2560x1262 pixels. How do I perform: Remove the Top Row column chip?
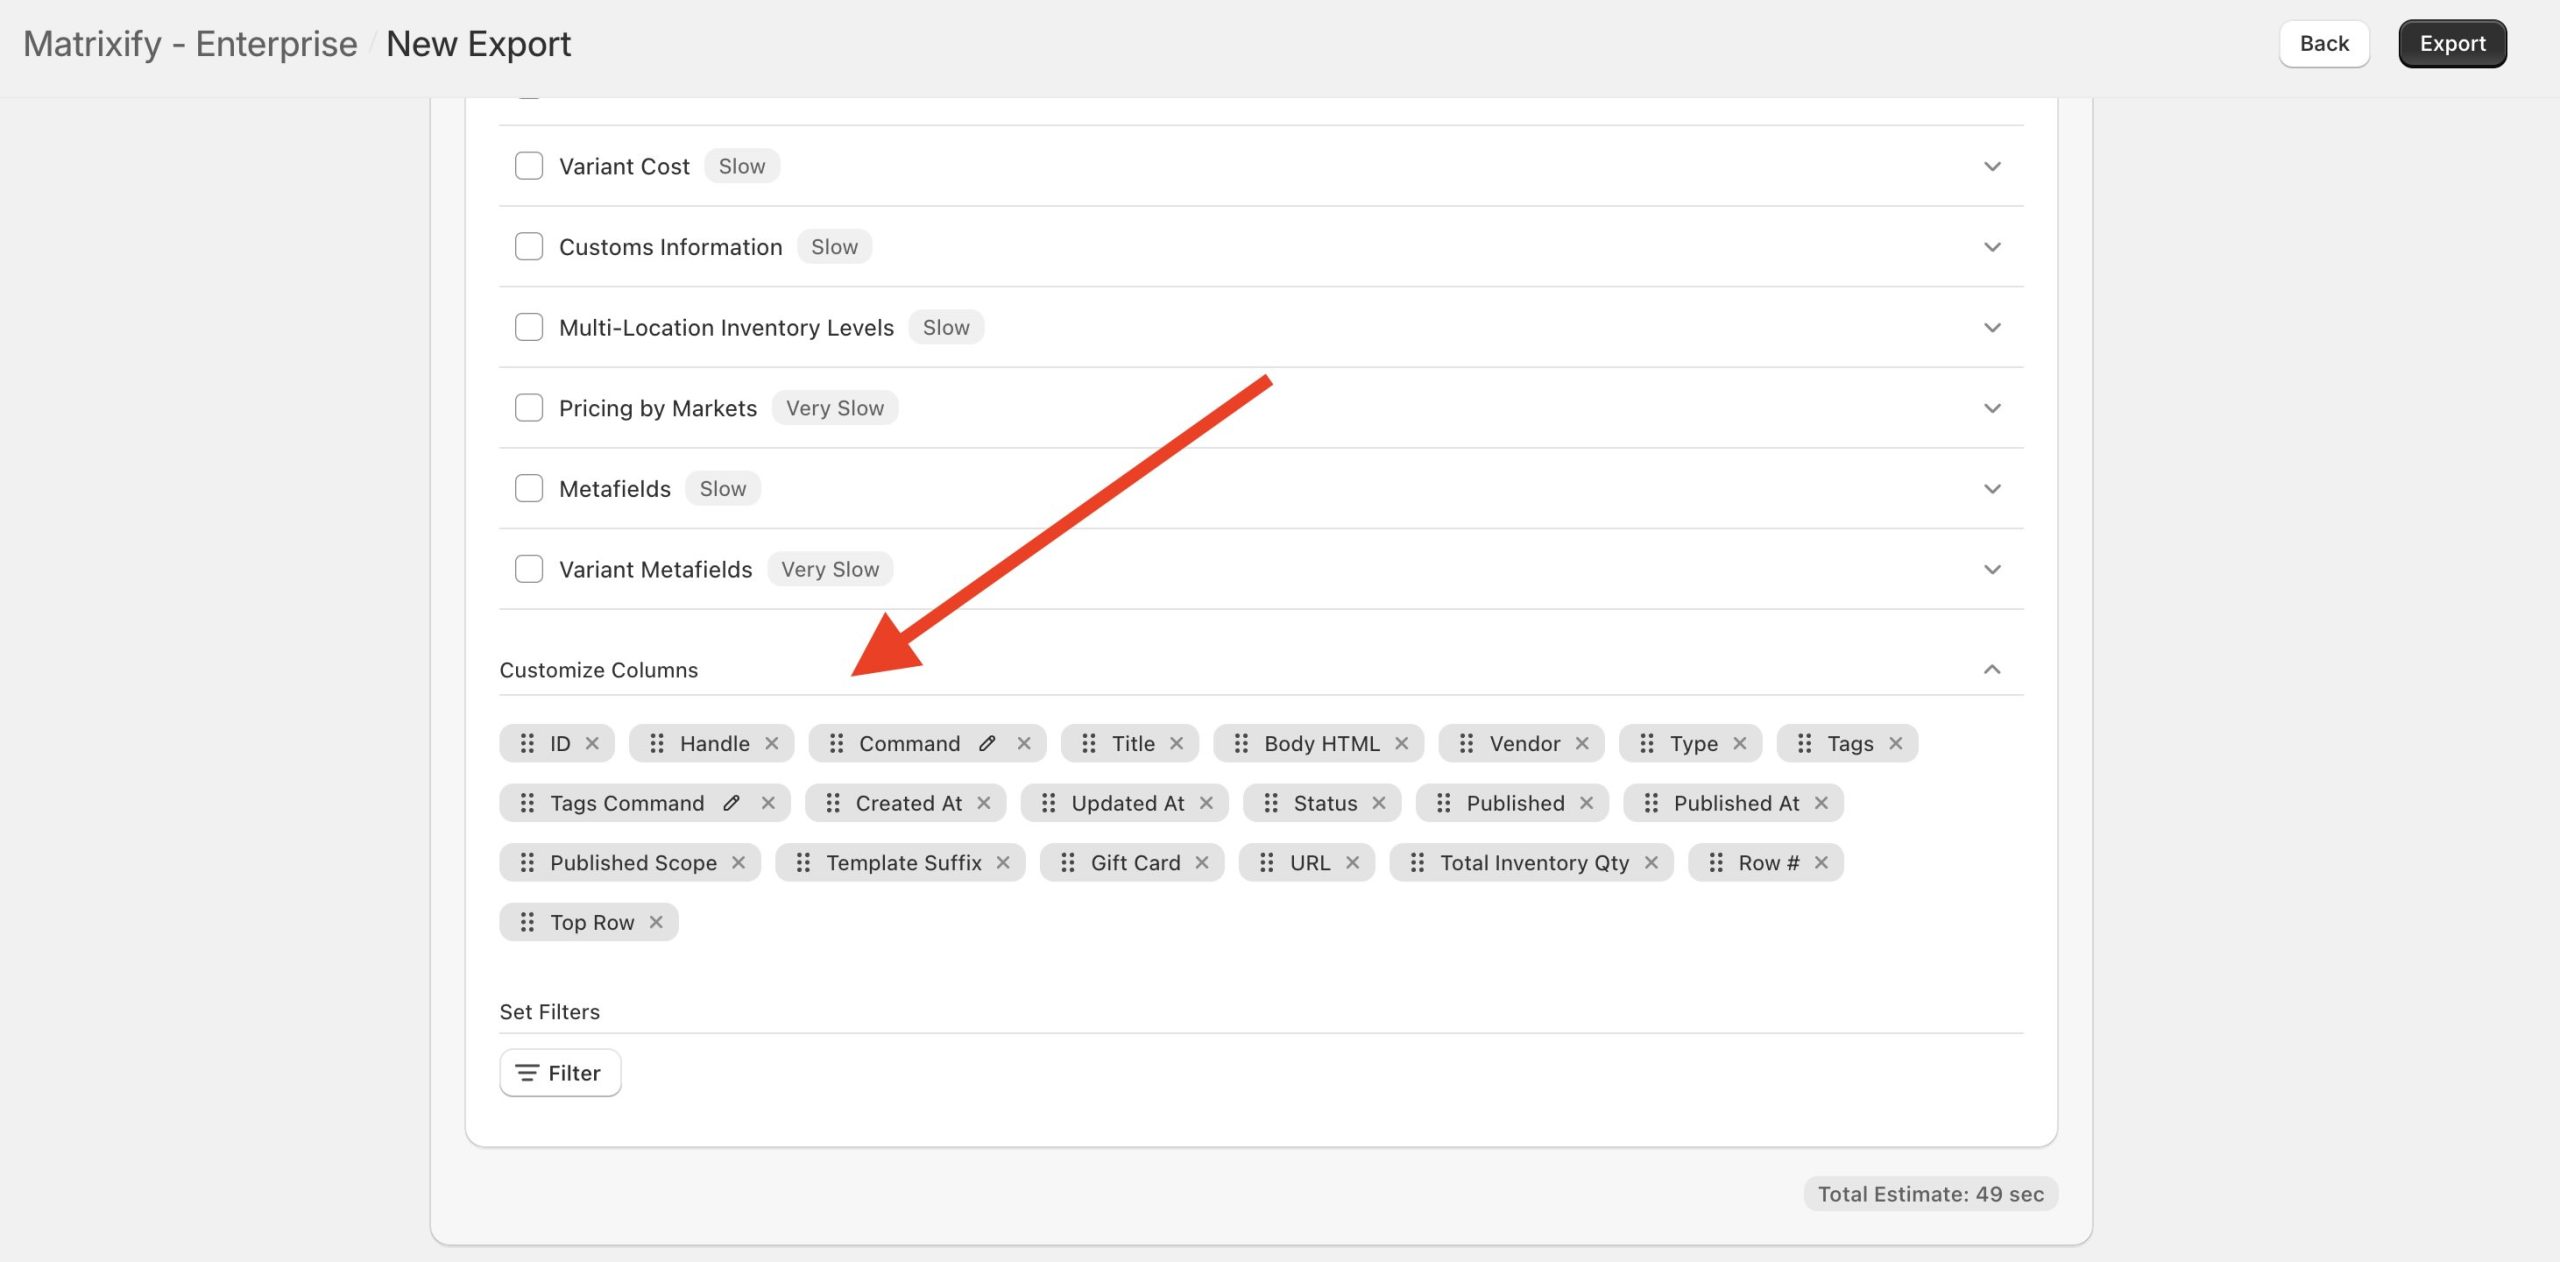(656, 922)
